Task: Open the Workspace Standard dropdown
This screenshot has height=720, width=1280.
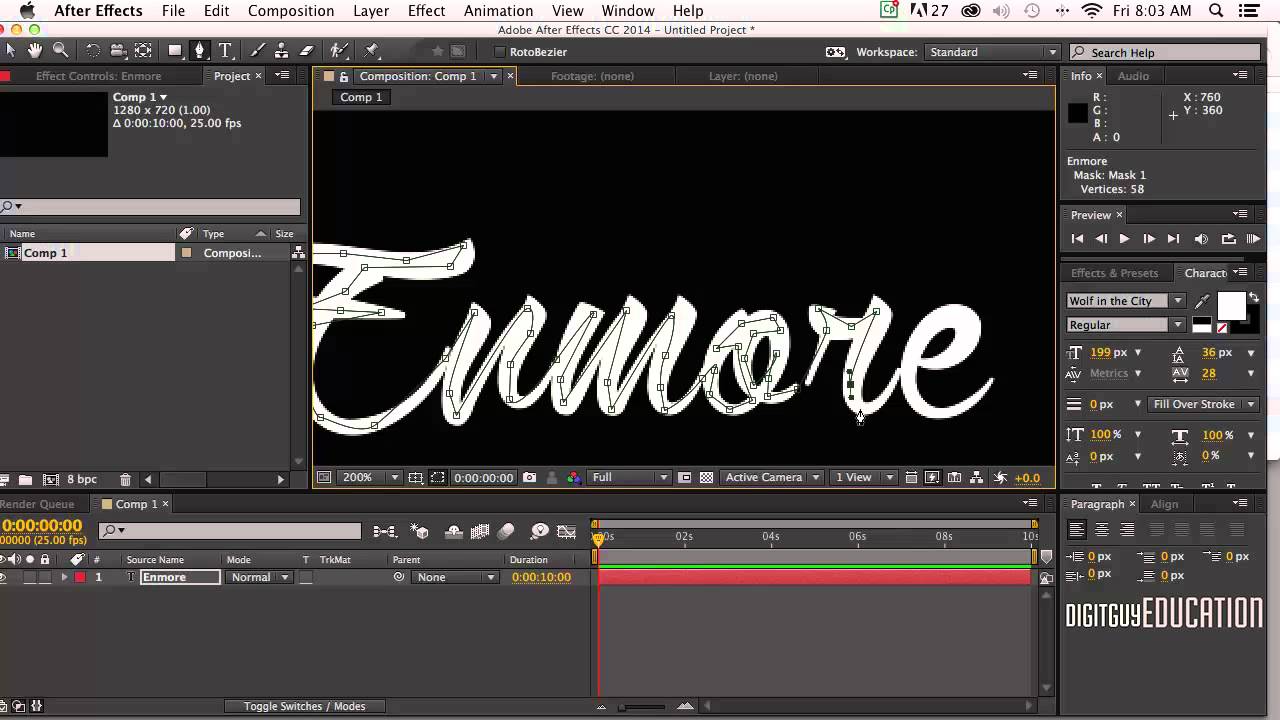Action: (x=993, y=52)
